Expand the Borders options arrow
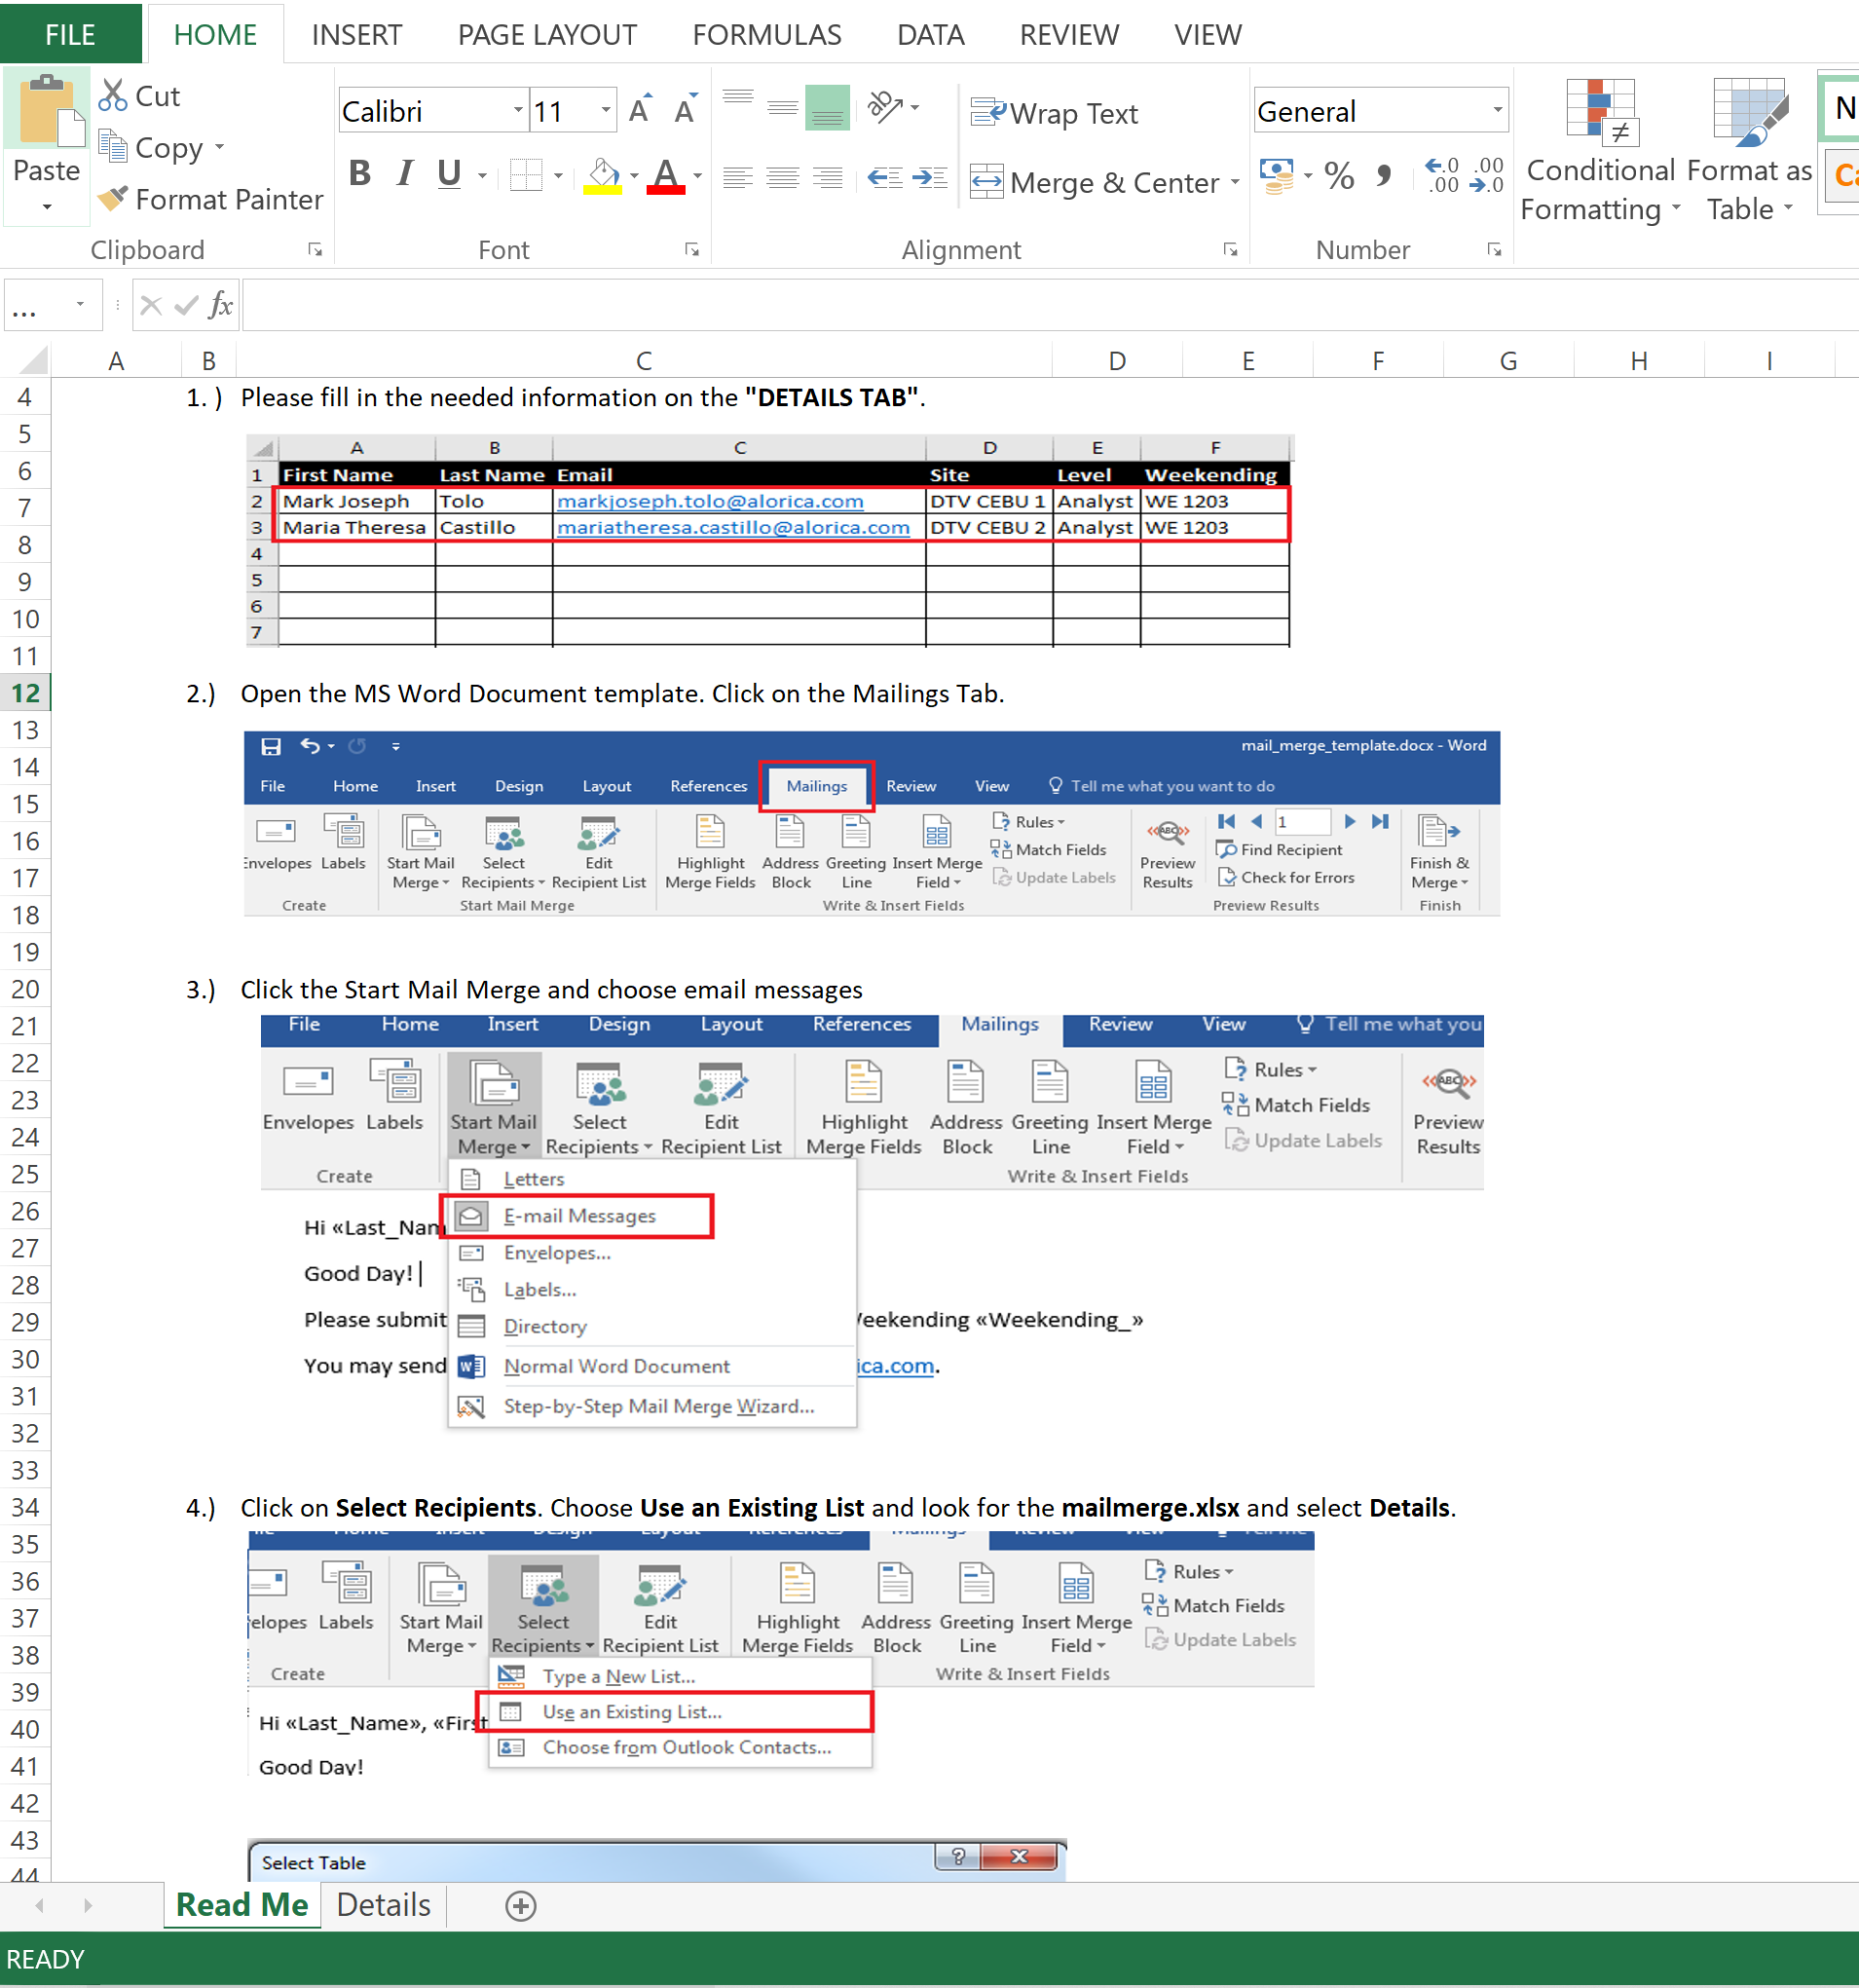The width and height of the screenshot is (1859, 1988). (x=558, y=176)
